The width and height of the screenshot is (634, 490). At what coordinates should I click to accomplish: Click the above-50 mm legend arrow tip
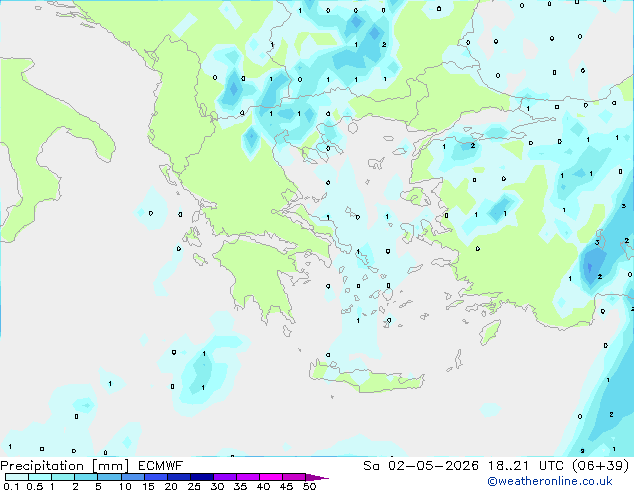[x=317, y=477]
